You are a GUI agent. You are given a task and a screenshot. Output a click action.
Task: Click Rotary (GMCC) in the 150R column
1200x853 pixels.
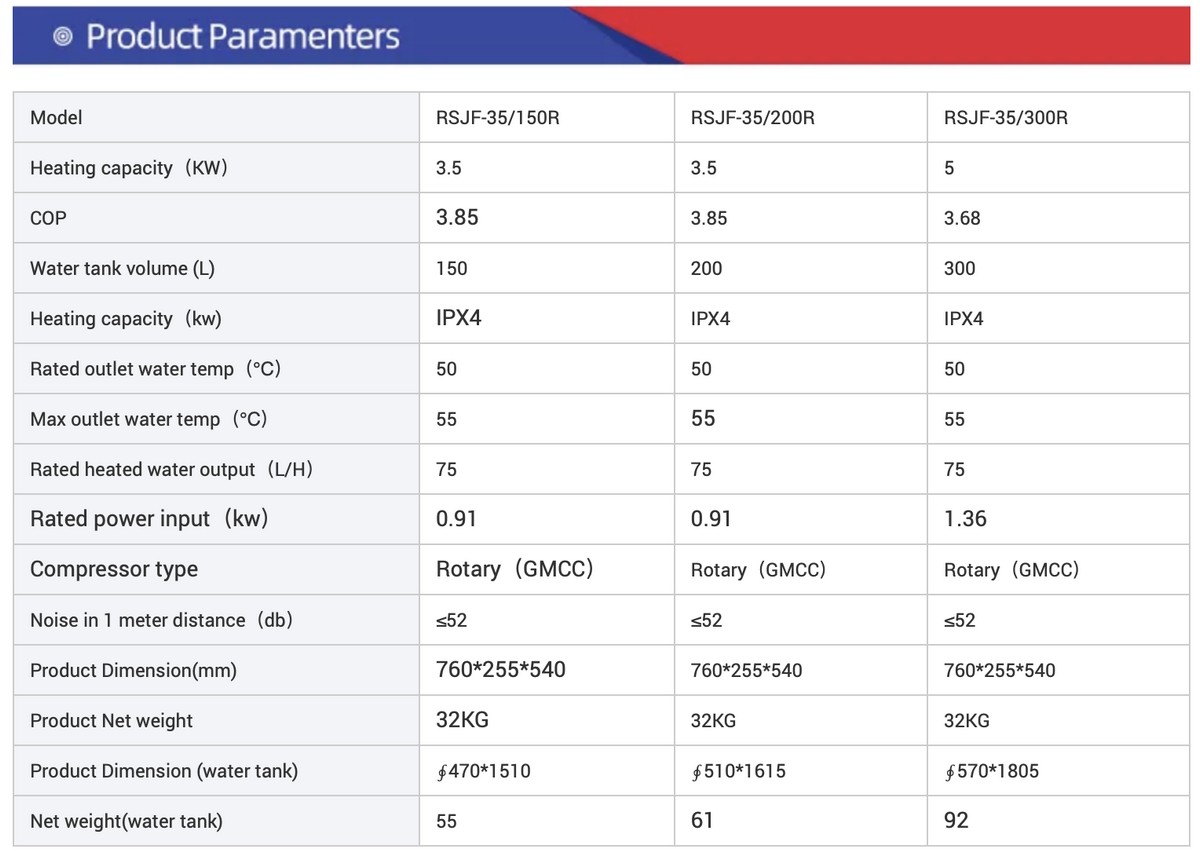(x=515, y=569)
